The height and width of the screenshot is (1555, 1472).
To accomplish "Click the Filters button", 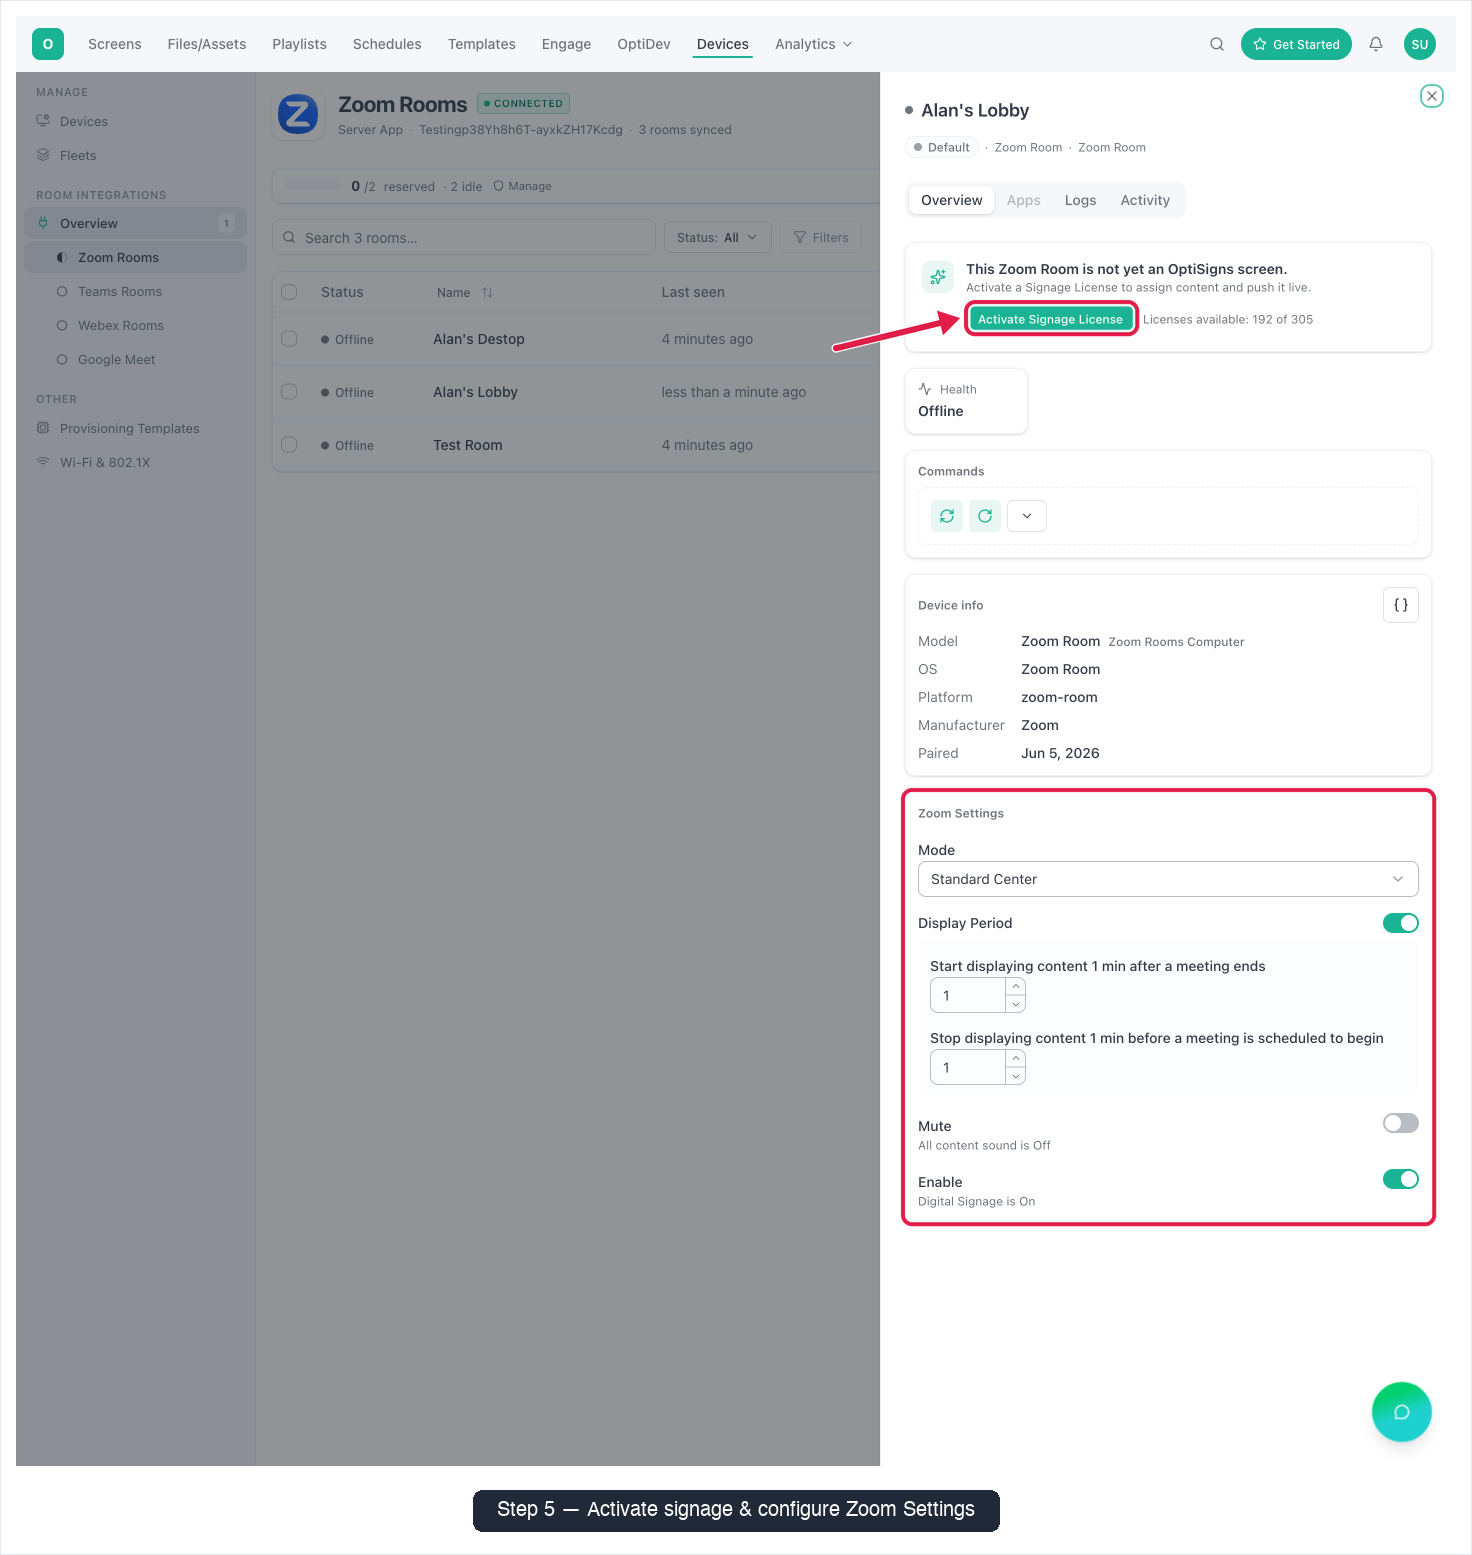I will click(821, 237).
